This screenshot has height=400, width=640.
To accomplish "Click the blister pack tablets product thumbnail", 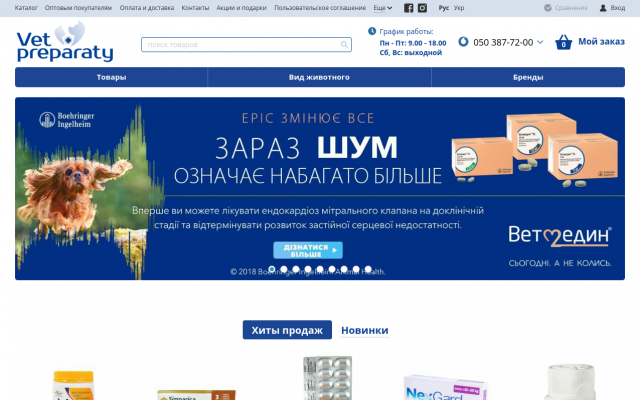I will pyautogui.click(x=328, y=378).
